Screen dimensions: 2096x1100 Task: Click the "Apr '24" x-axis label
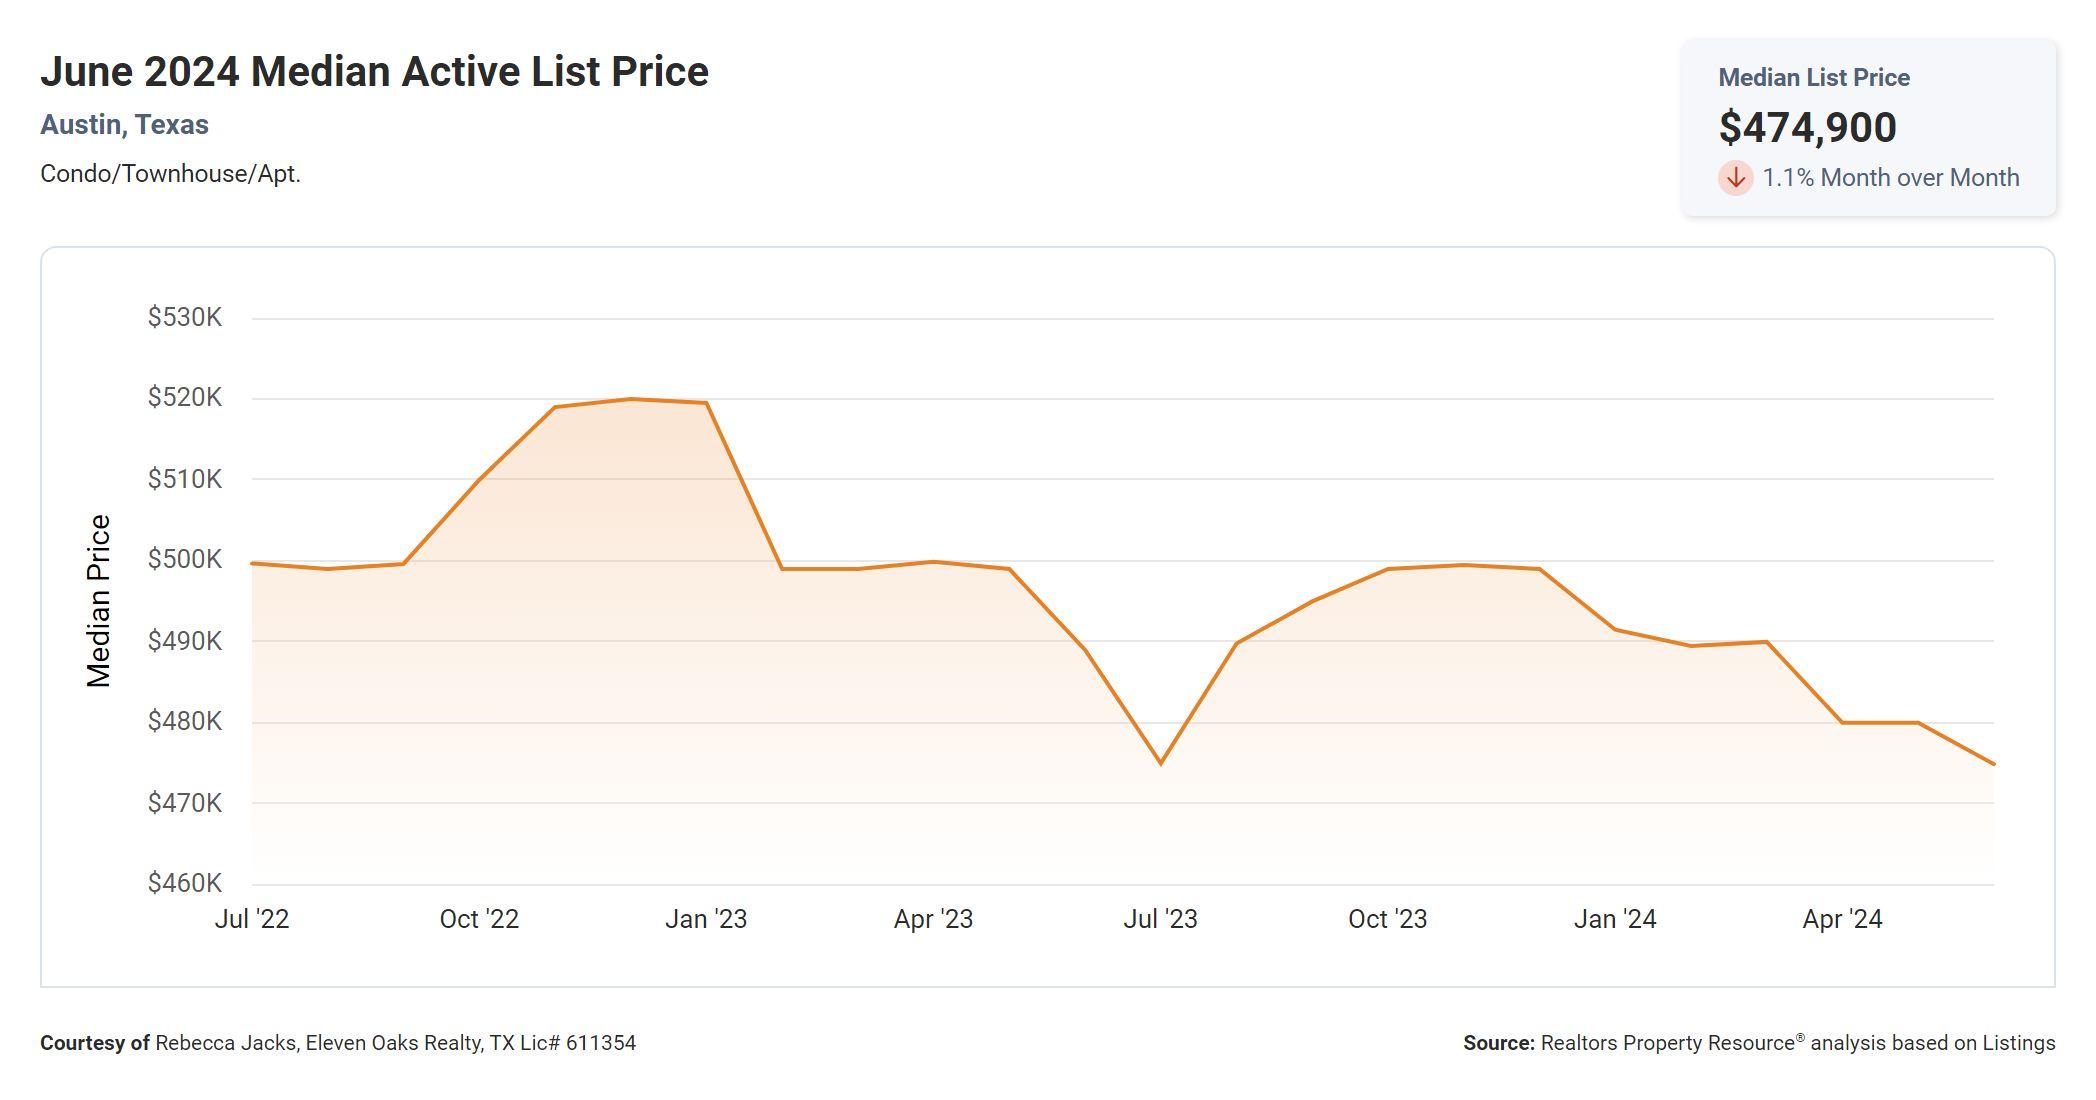(1842, 919)
